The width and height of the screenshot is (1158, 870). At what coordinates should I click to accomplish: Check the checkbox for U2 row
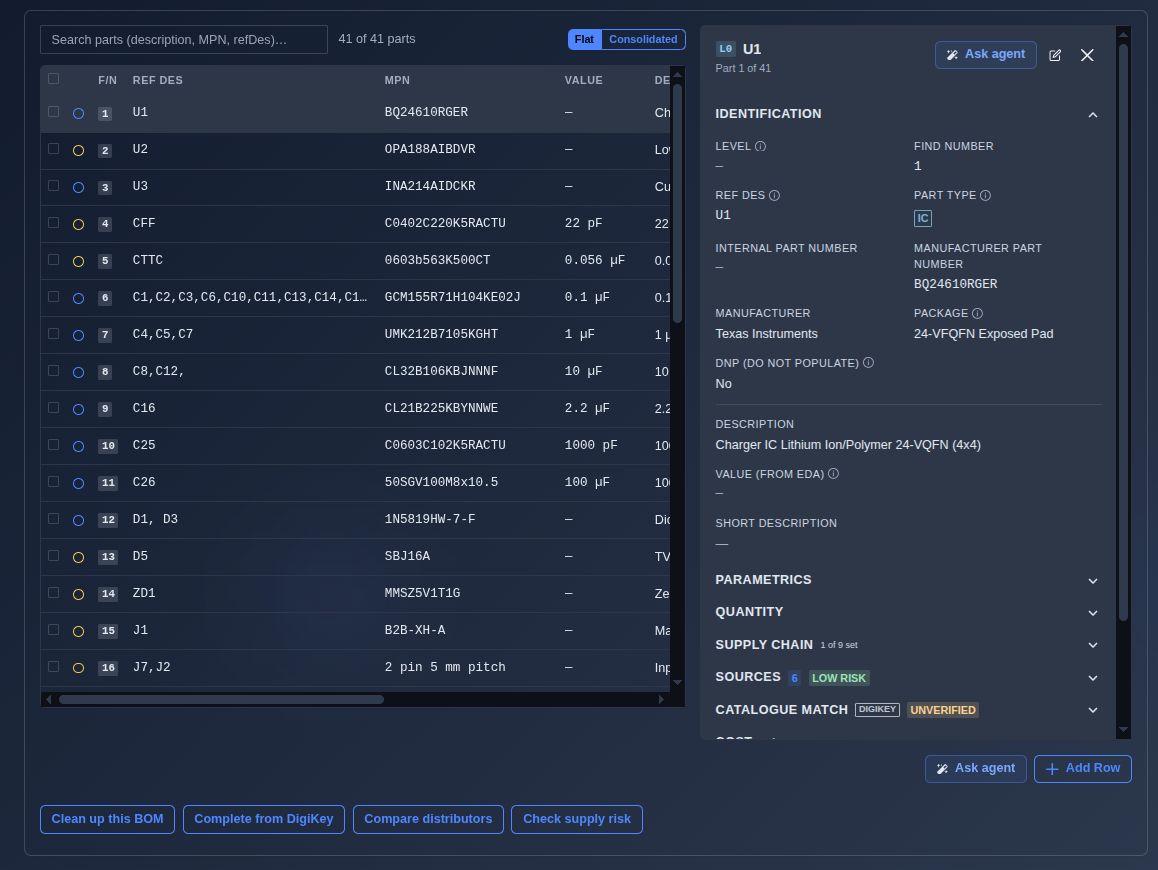point(53,148)
